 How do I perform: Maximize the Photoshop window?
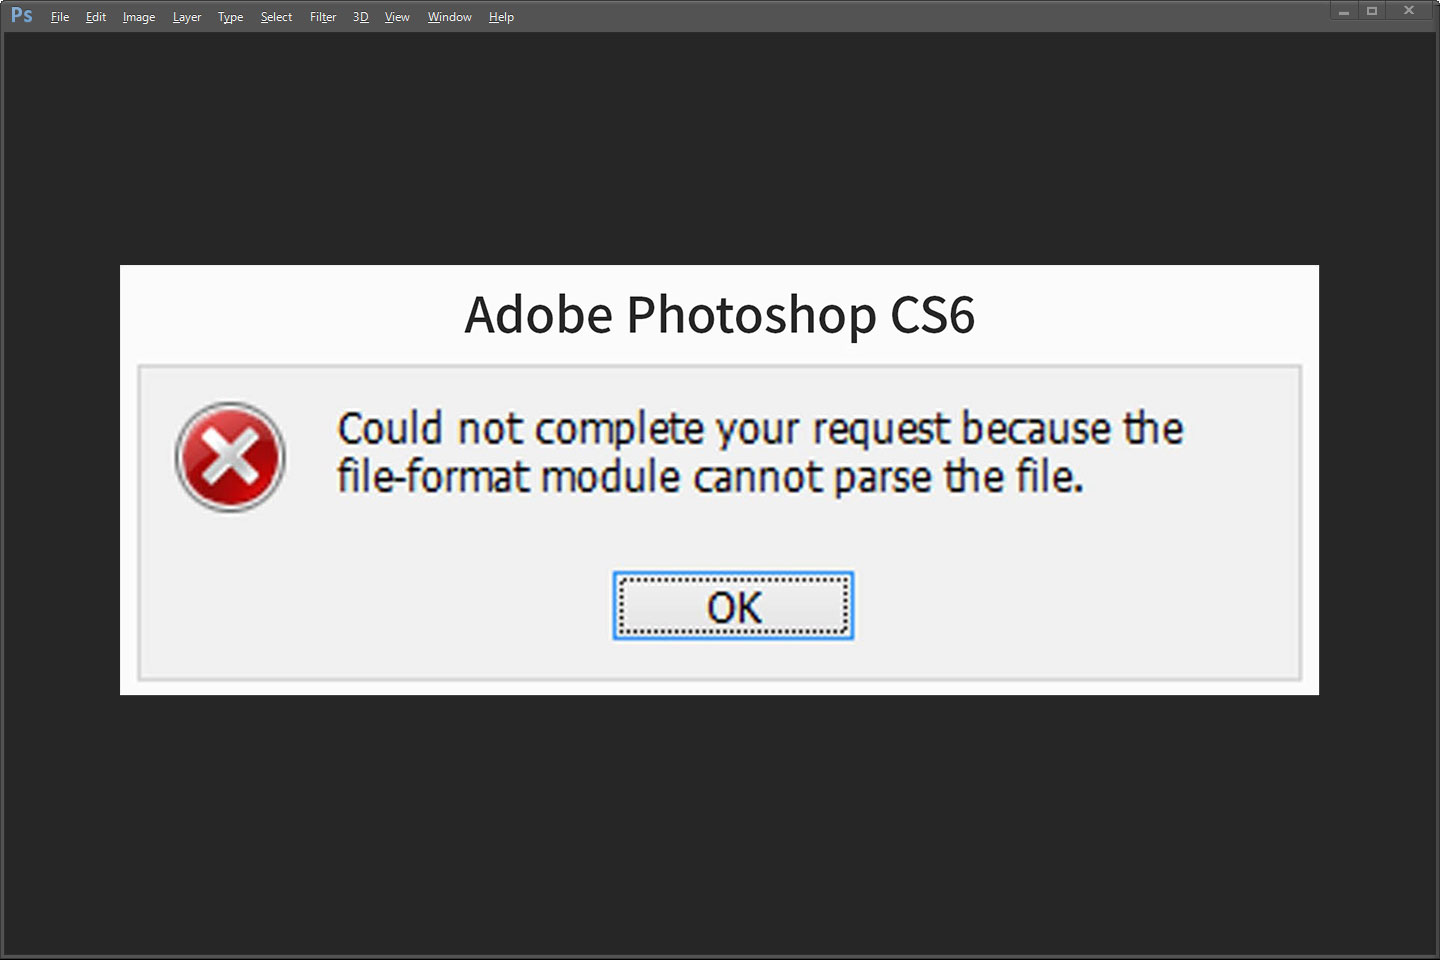(x=1372, y=11)
